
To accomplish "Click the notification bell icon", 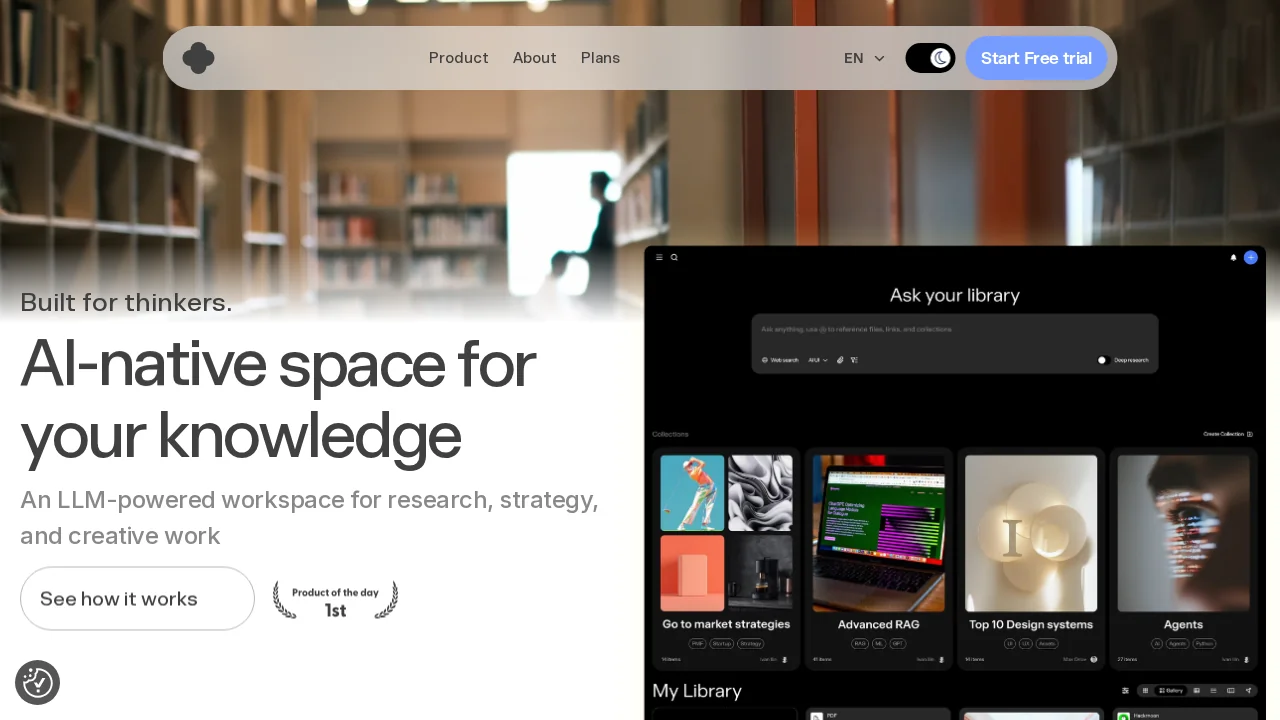I will point(1233,258).
